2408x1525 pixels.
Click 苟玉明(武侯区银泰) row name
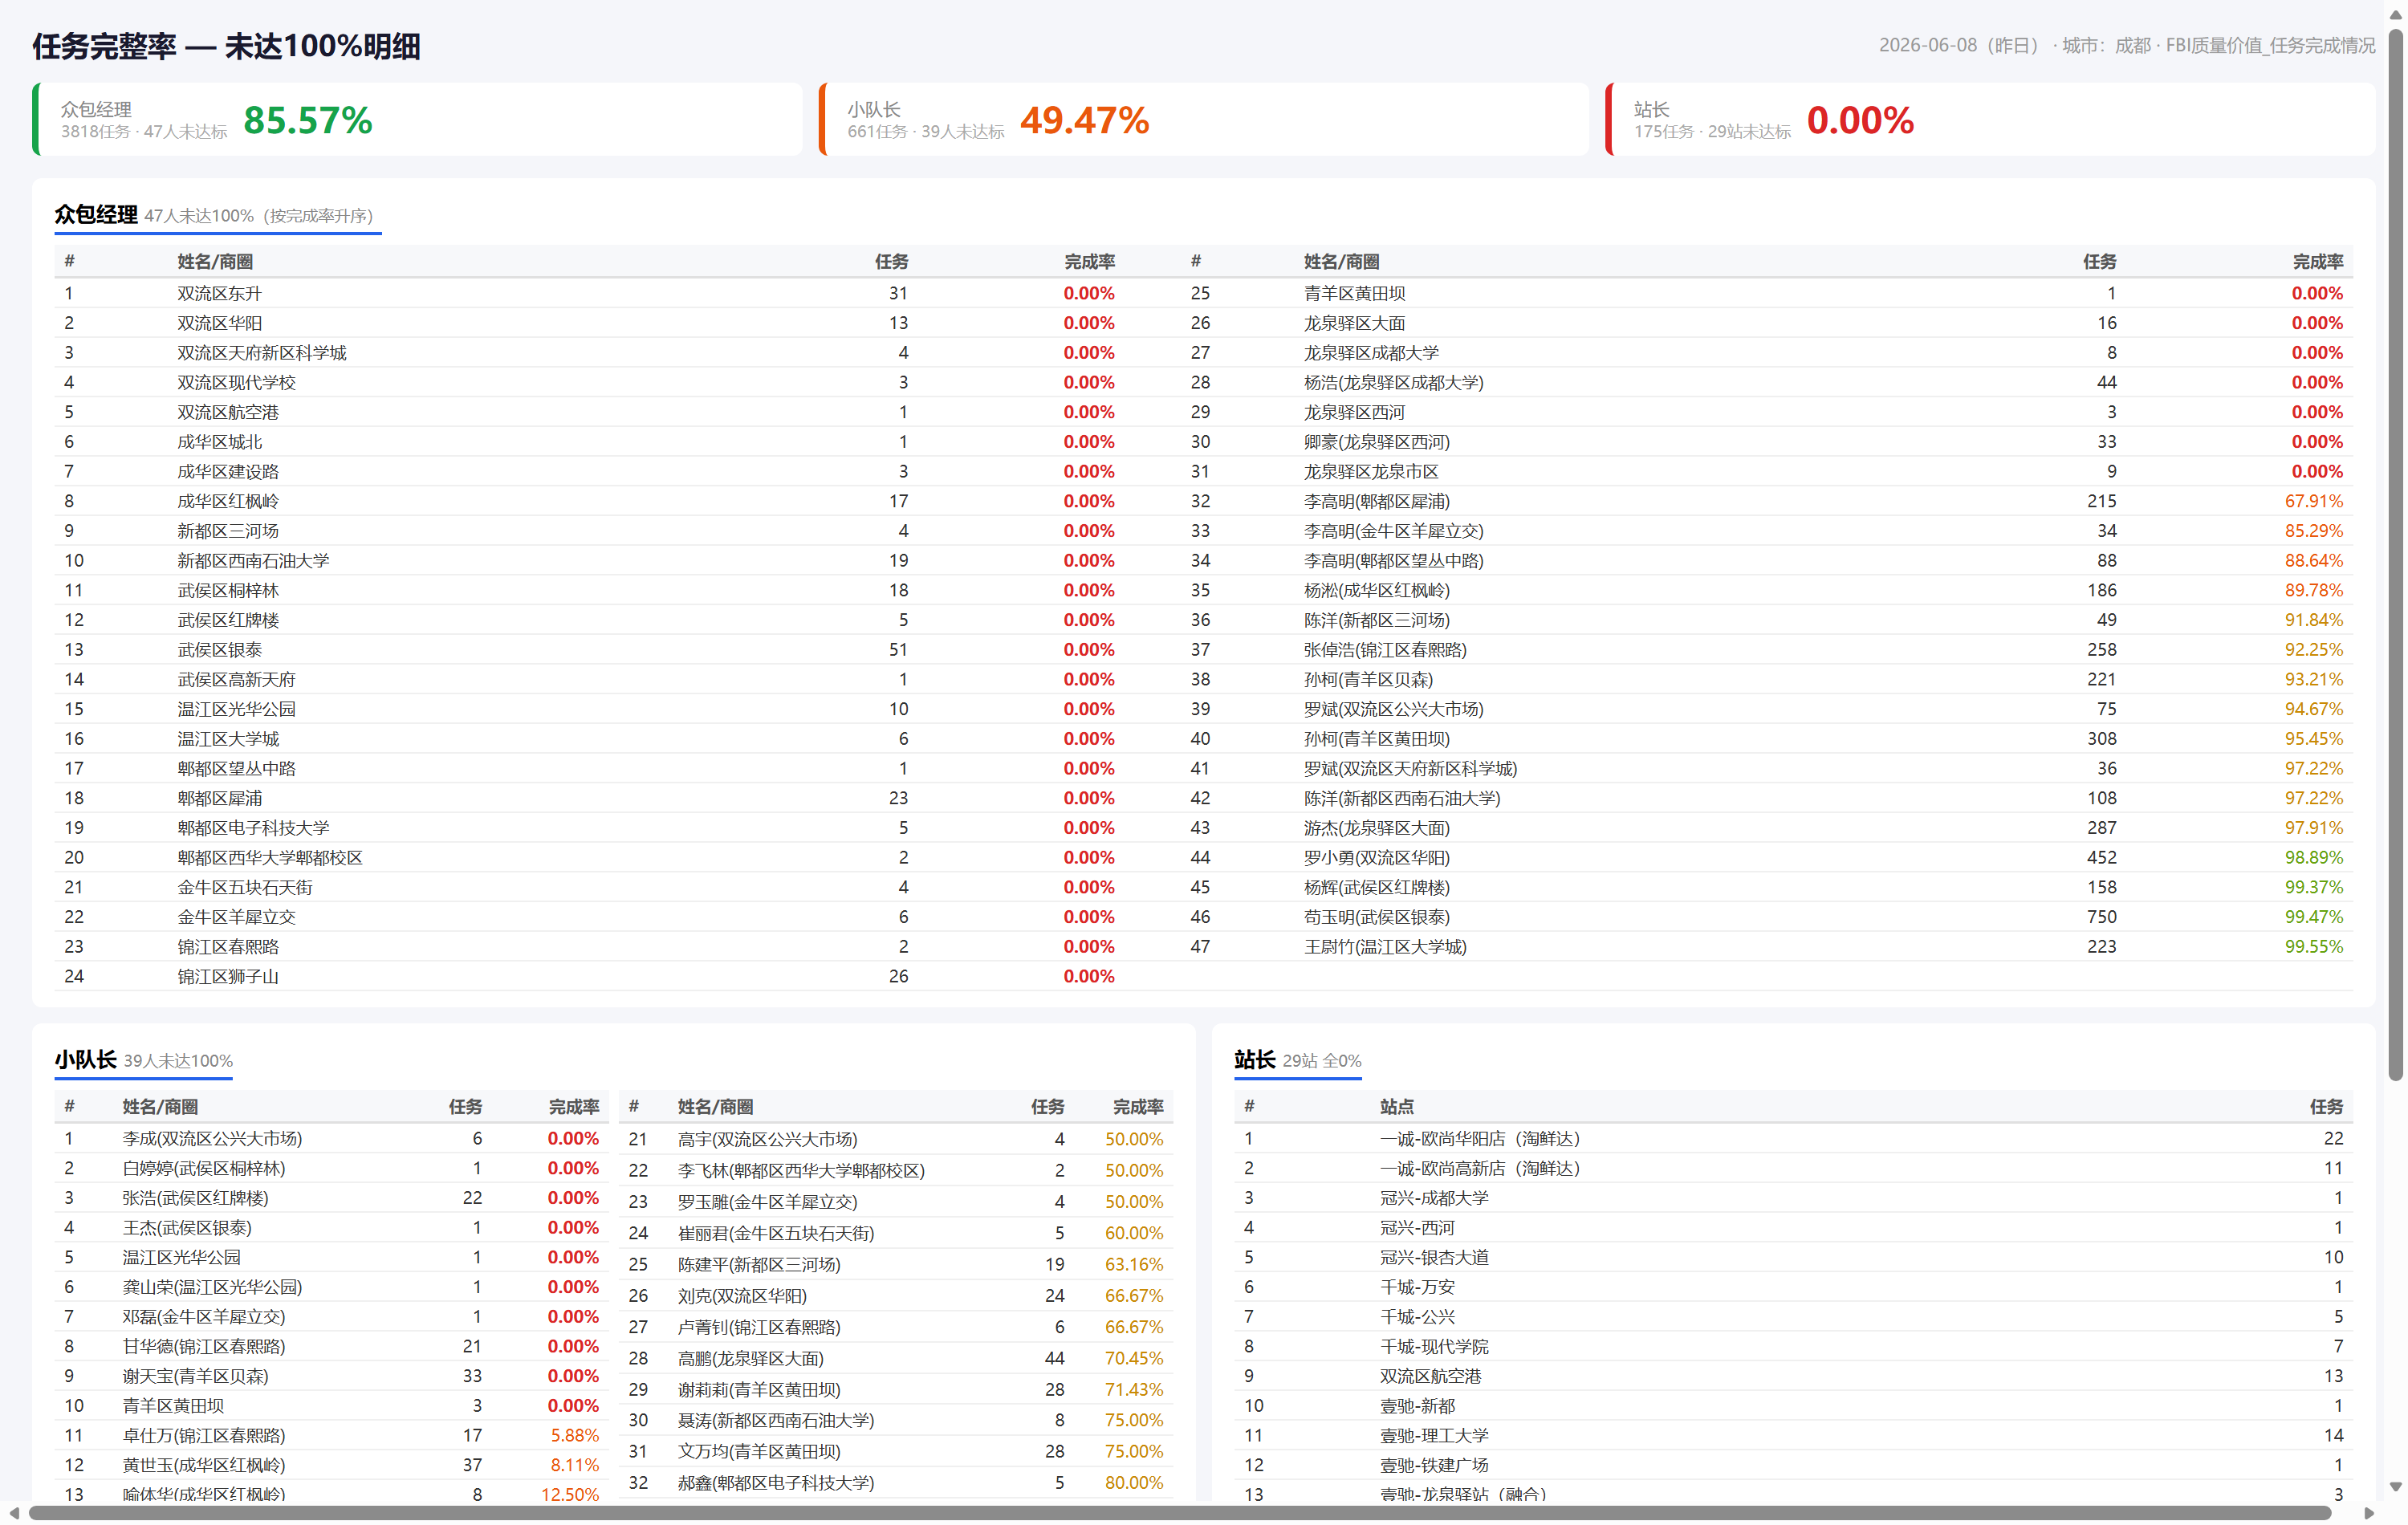(1376, 917)
